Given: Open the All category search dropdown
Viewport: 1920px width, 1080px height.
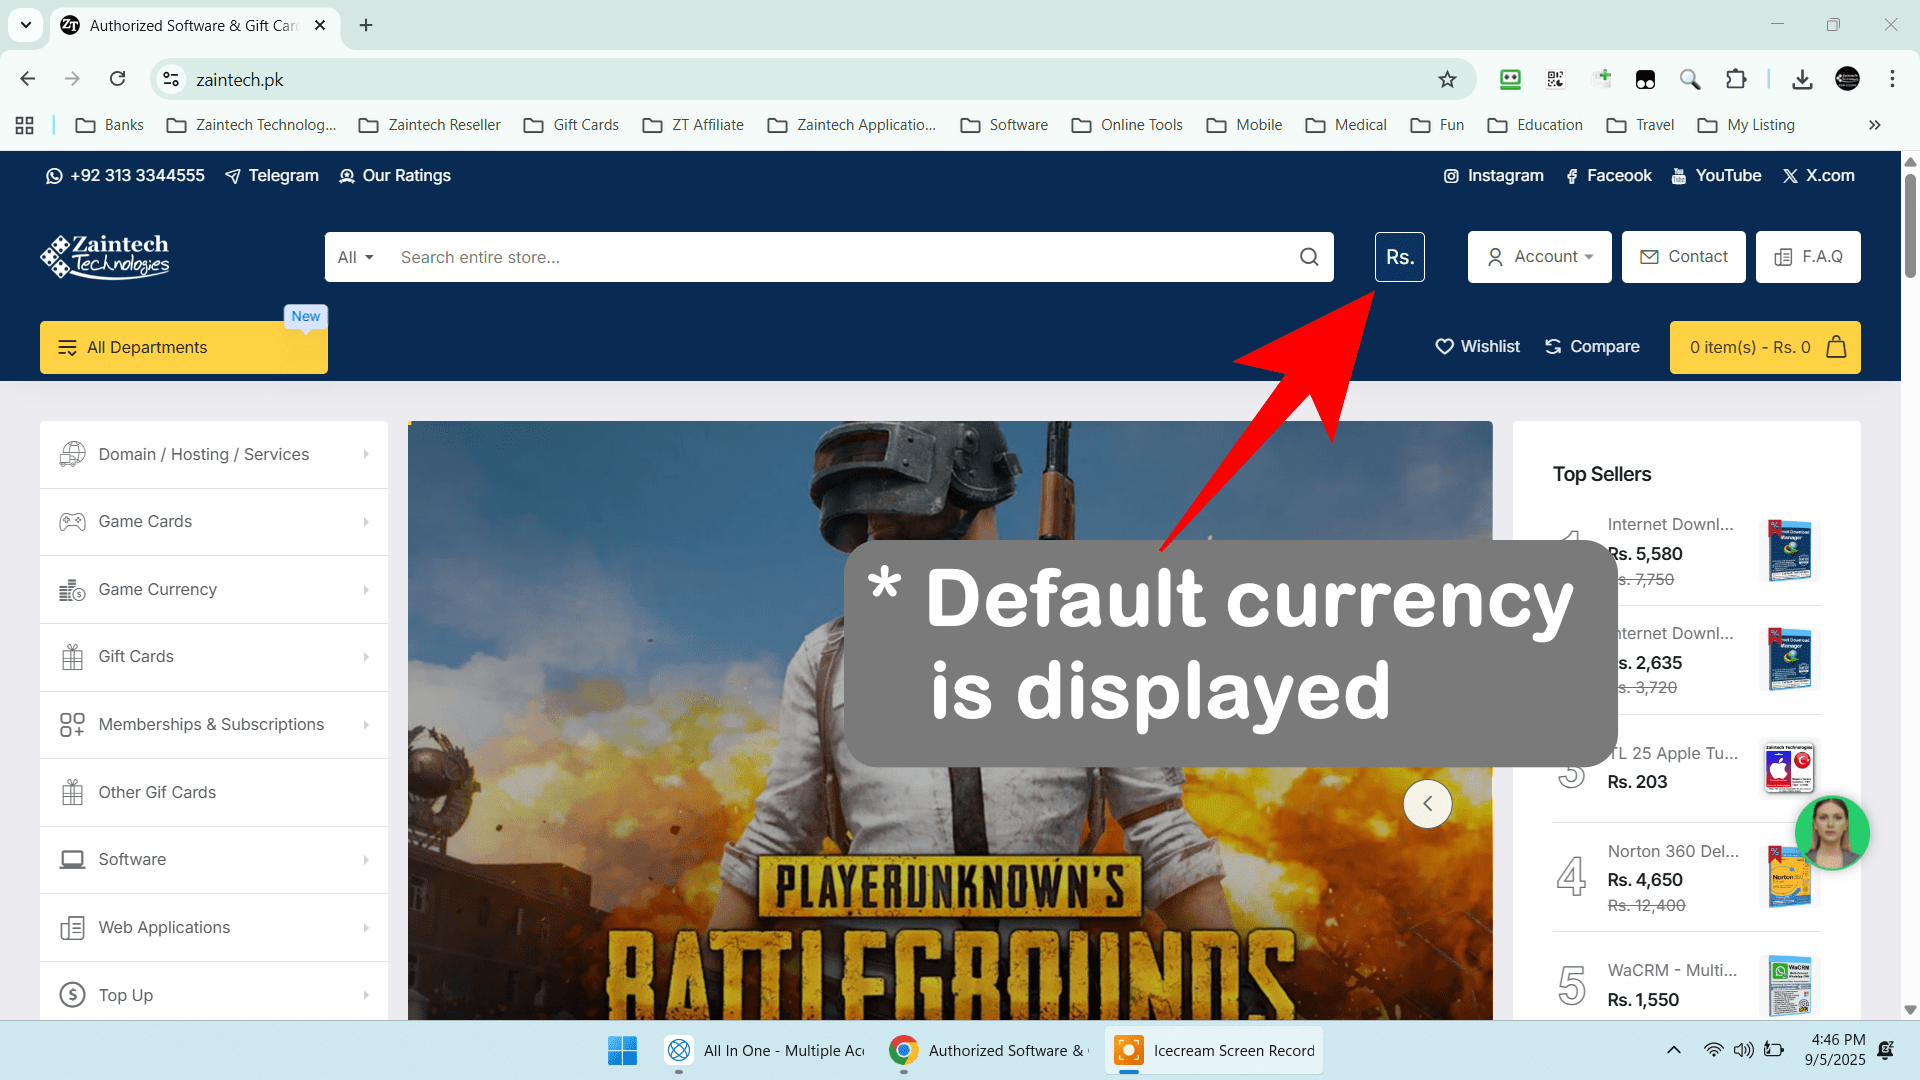Looking at the screenshot, I should (x=355, y=257).
